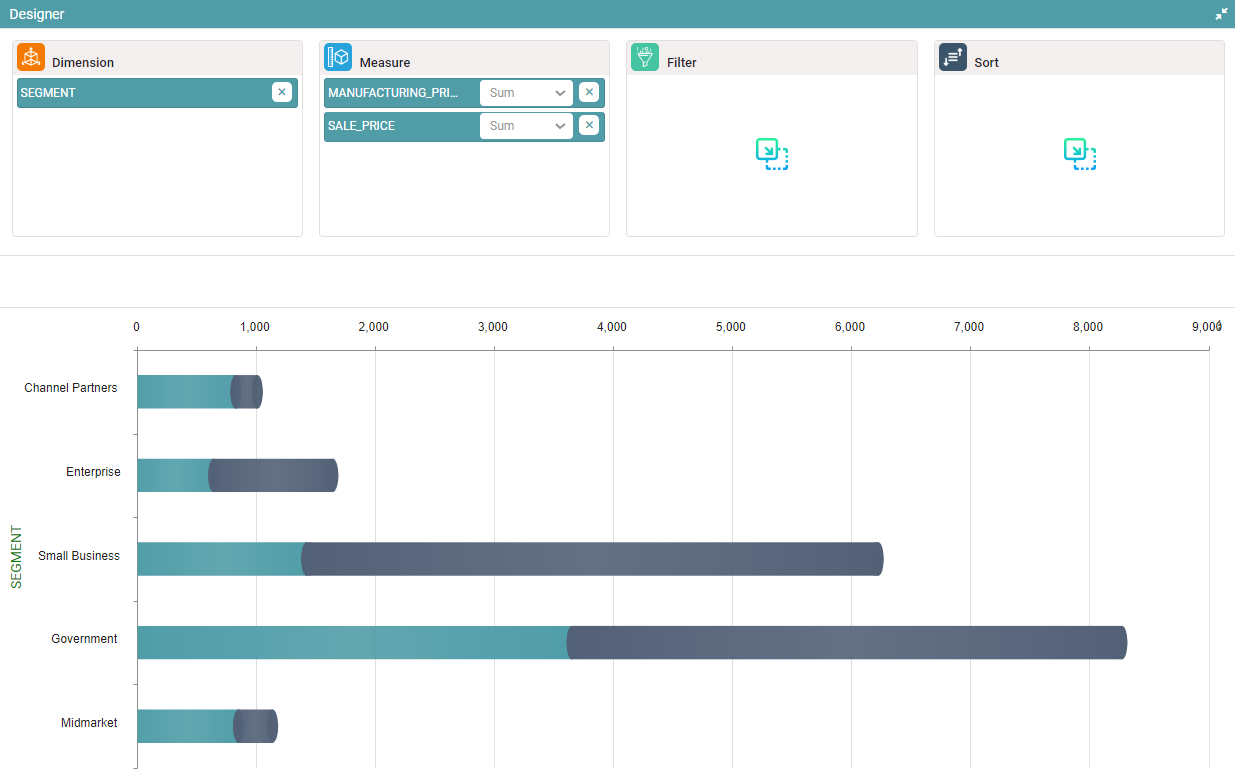Click the teal Midmarket bar segment
Screen dimensions: 1235x775
click(186, 726)
